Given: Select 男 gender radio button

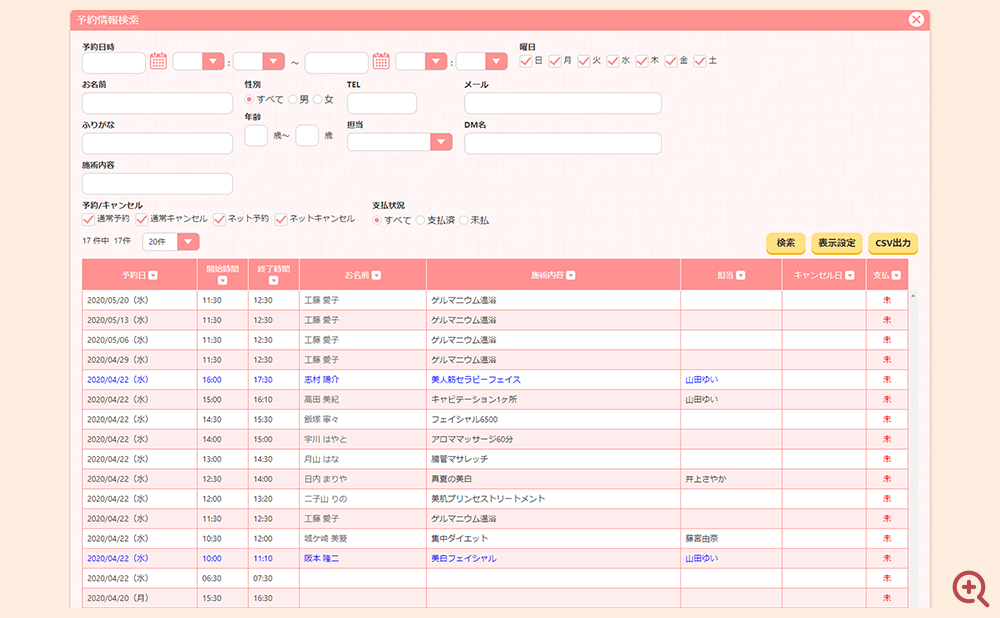Looking at the screenshot, I should pyautogui.click(x=293, y=99).
